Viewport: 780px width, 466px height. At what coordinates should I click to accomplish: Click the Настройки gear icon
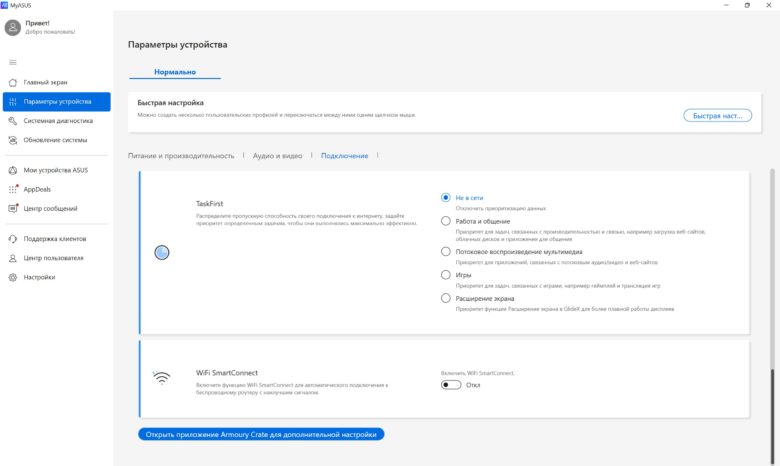pyautogui.click(x=13, y=277)
